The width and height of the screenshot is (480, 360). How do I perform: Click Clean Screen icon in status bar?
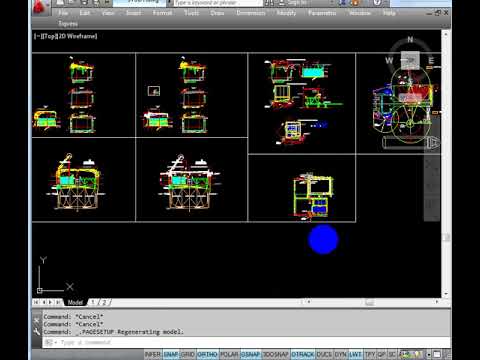click(437, 354)
